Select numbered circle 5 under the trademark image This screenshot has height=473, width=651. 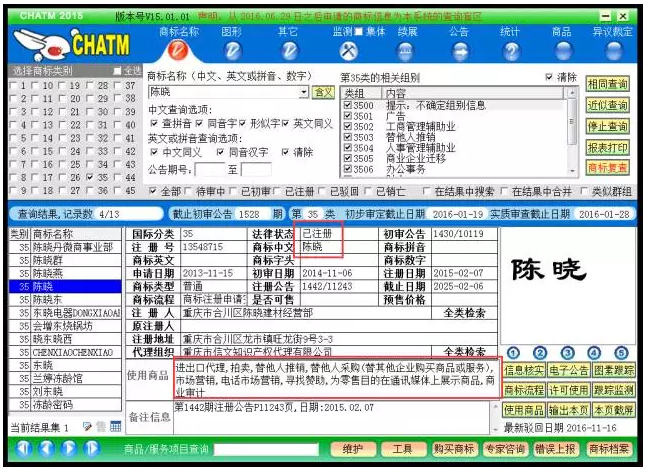[621, 353]
